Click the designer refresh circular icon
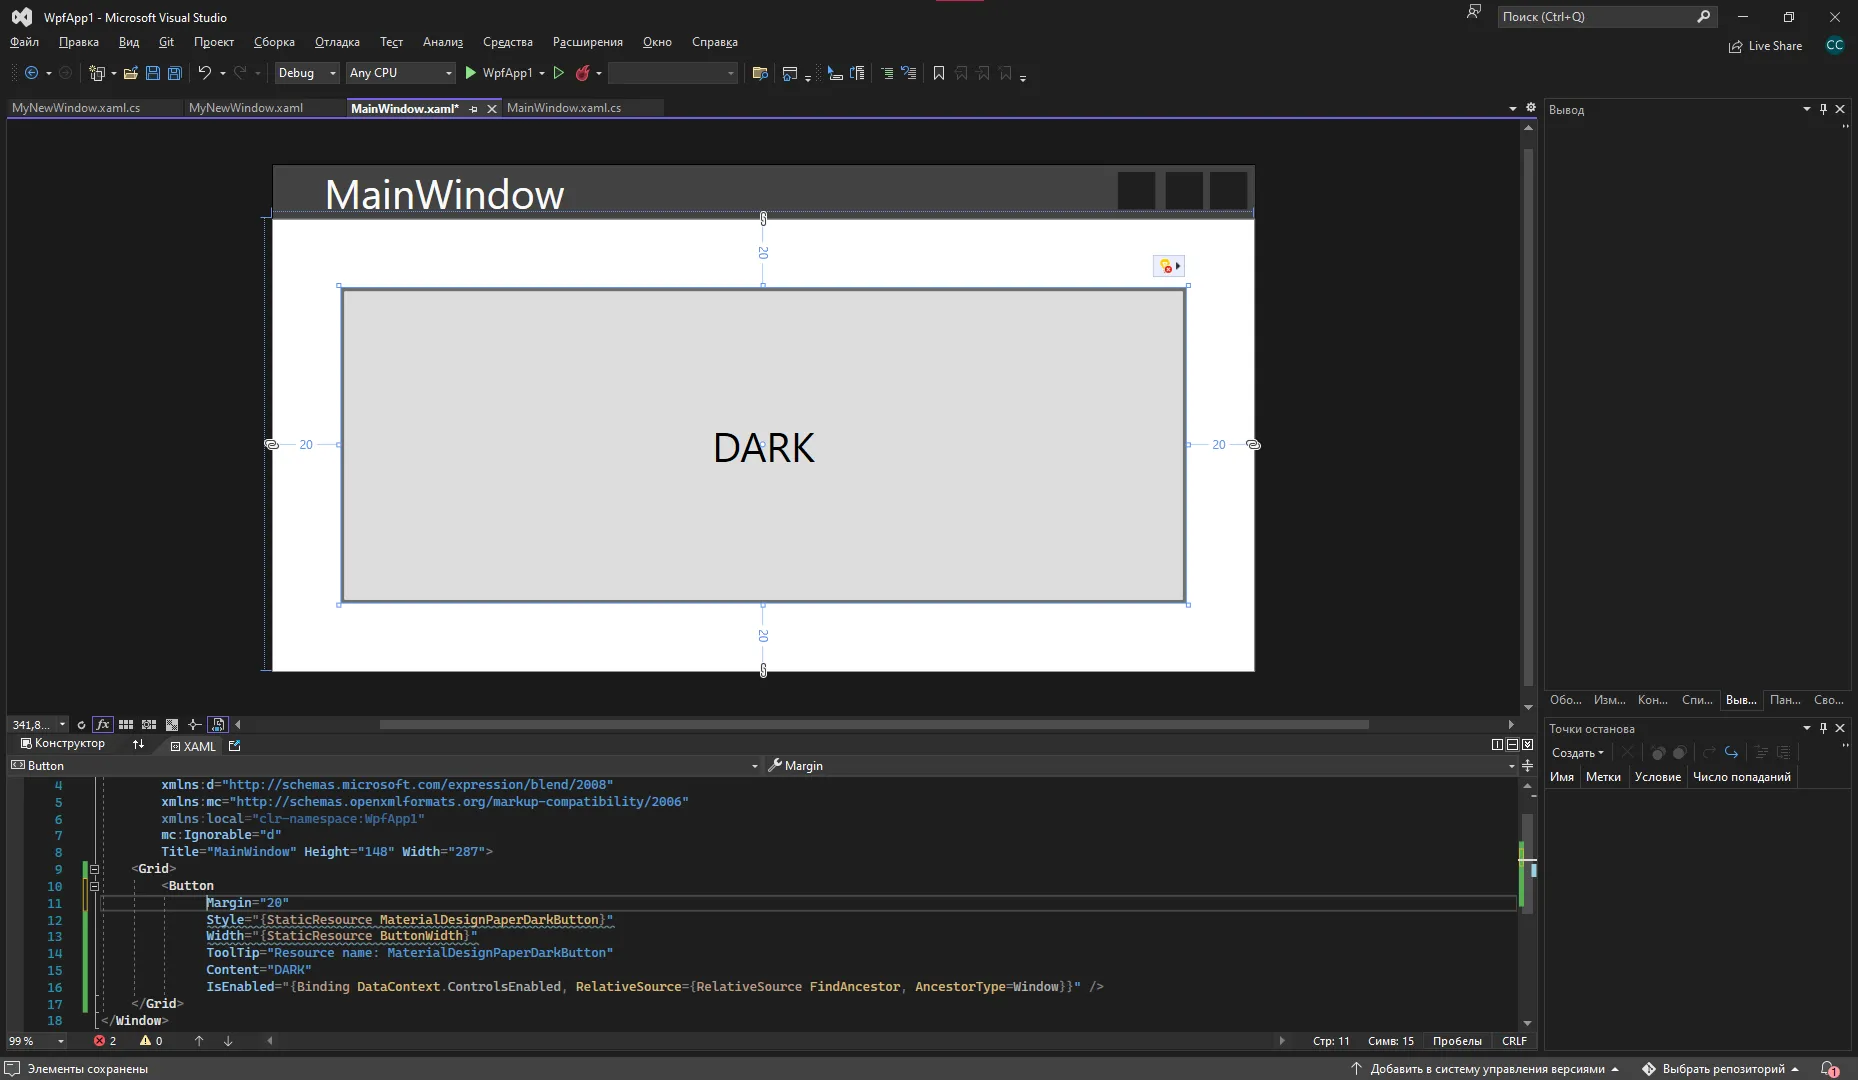This screenshot has width=1858, height=1080. (x=81, y=725)
